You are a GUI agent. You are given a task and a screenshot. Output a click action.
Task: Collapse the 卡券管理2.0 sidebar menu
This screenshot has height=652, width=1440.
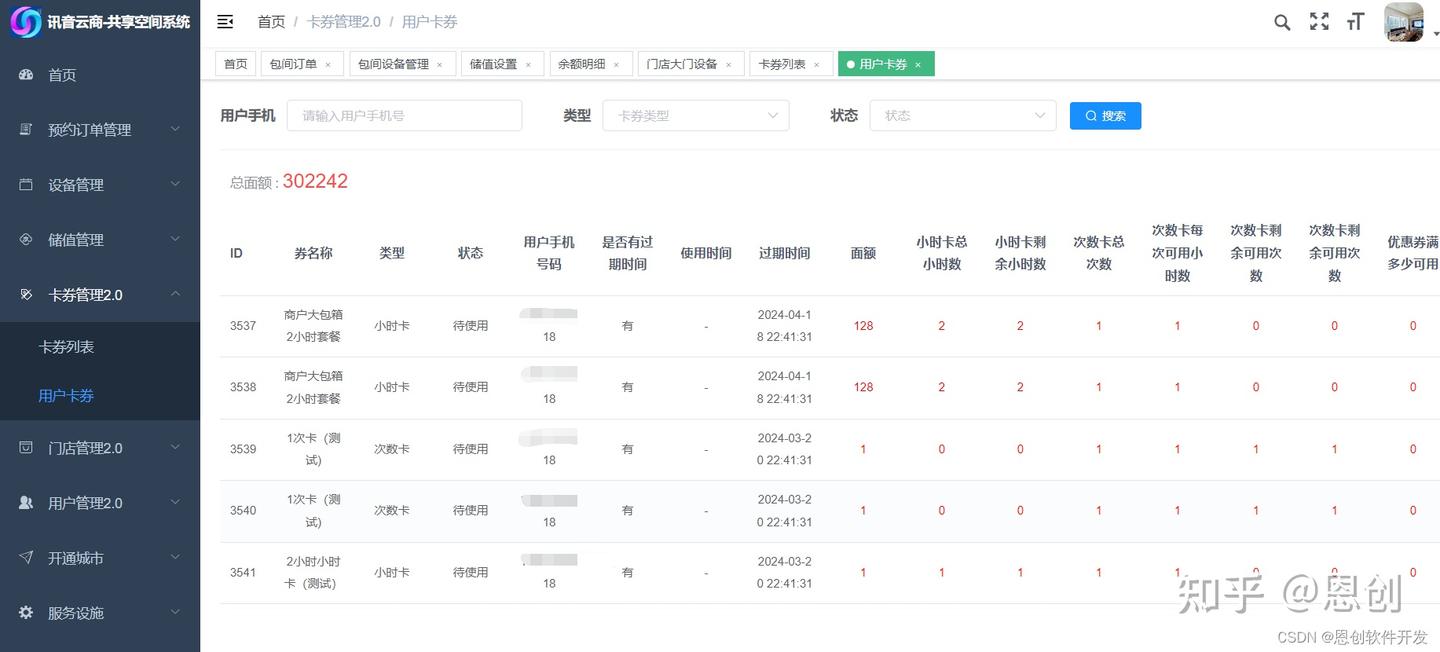coord(100,295)
